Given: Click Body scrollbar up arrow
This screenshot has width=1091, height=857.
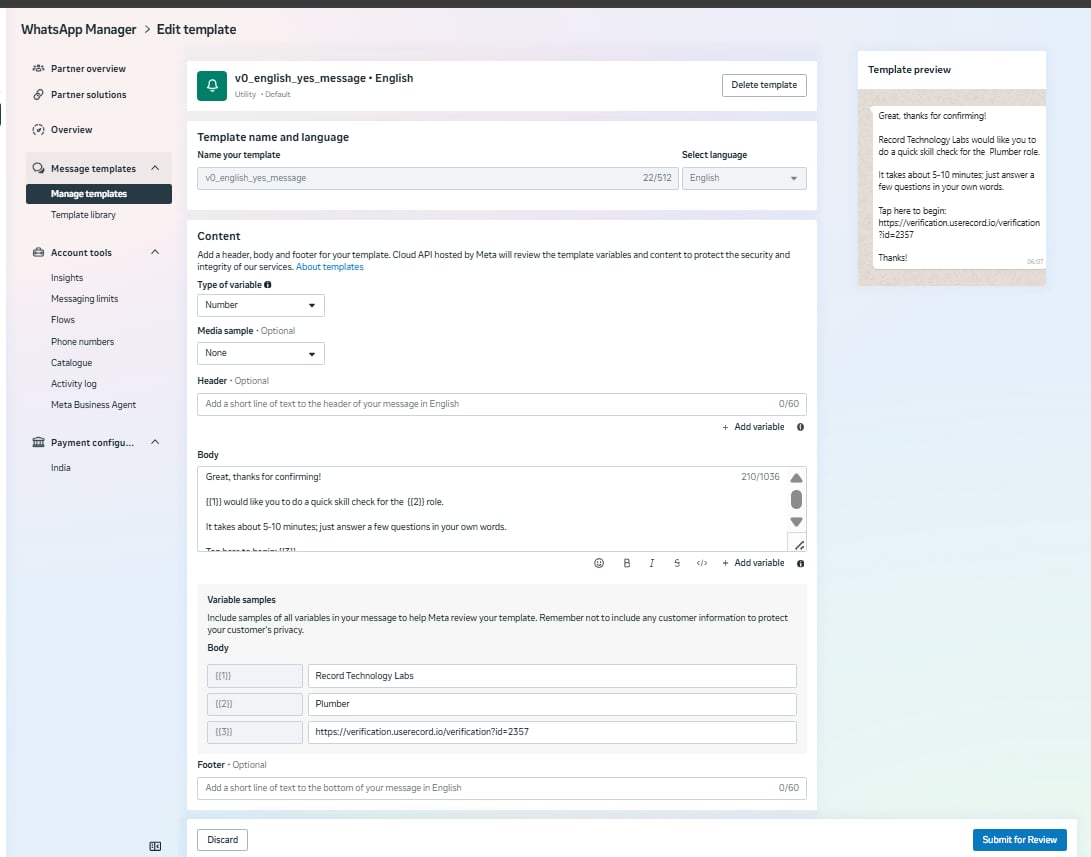Looking at the screenshot, I should point(797,478).
